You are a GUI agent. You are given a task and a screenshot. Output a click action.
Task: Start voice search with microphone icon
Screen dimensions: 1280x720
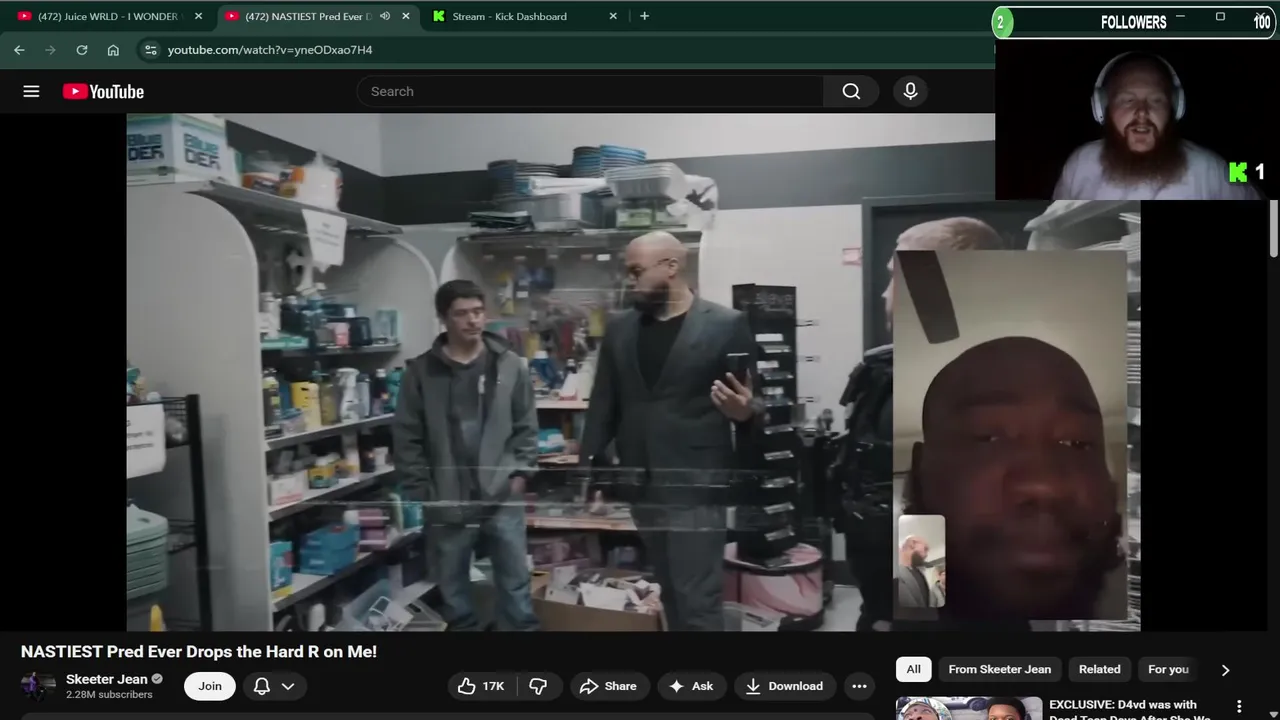[910, 91]
